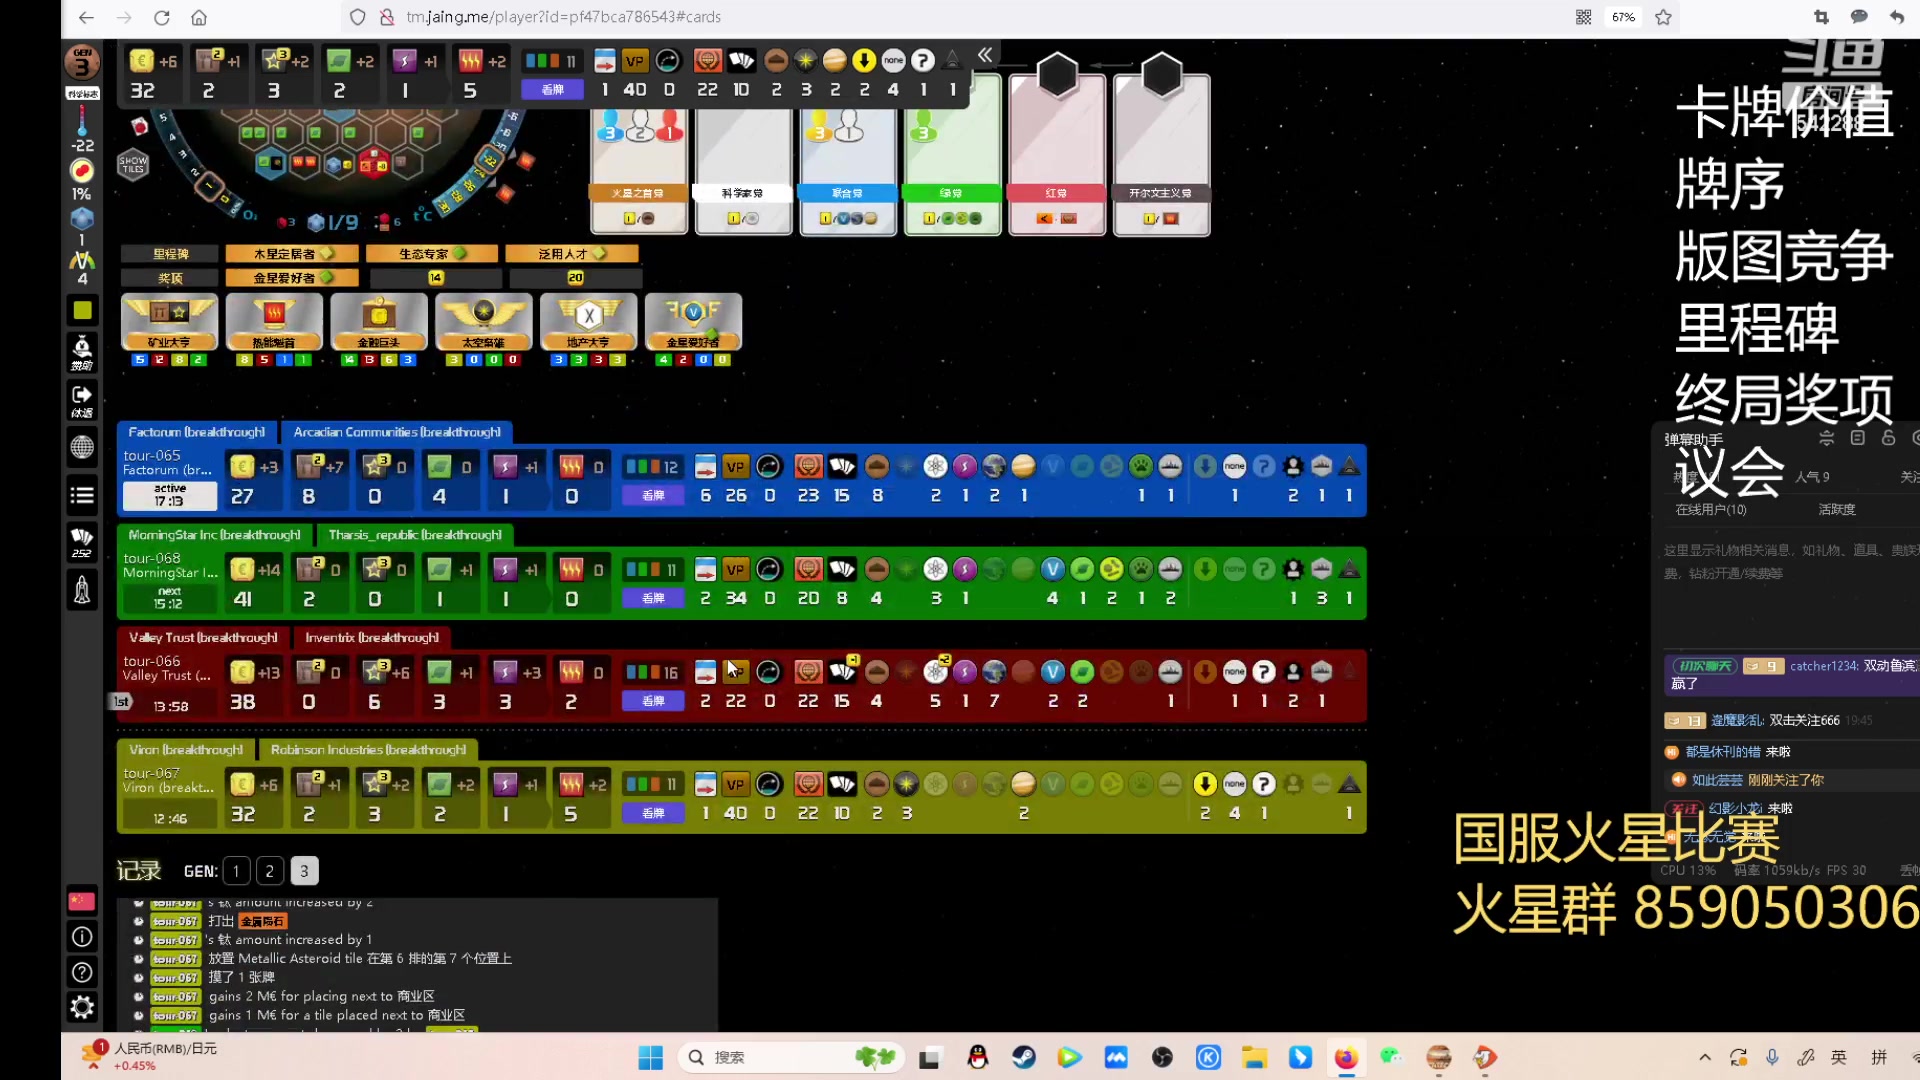1920x1080 pixels.
Task: Open the list icon in the left sidebar
Action: (82, 495)
